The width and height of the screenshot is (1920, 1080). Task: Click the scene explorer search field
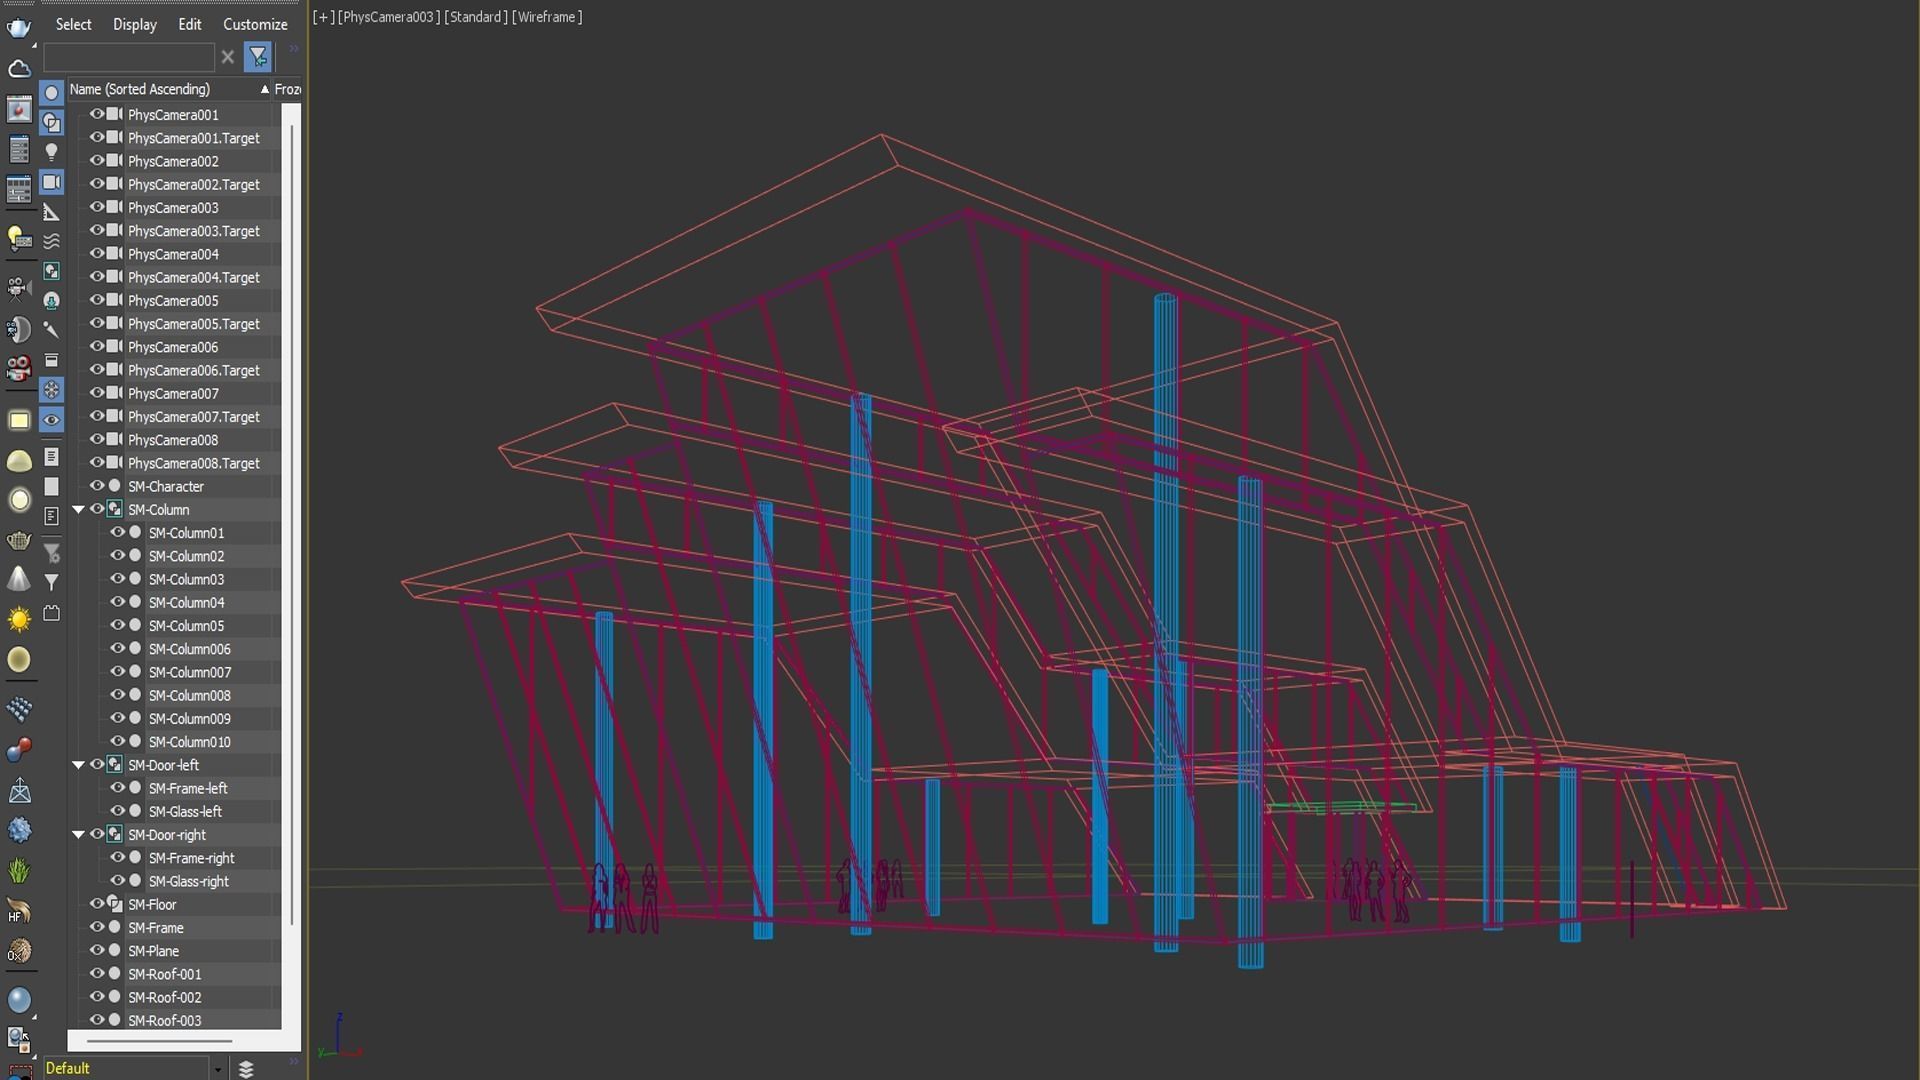click(x=128, y=57)
